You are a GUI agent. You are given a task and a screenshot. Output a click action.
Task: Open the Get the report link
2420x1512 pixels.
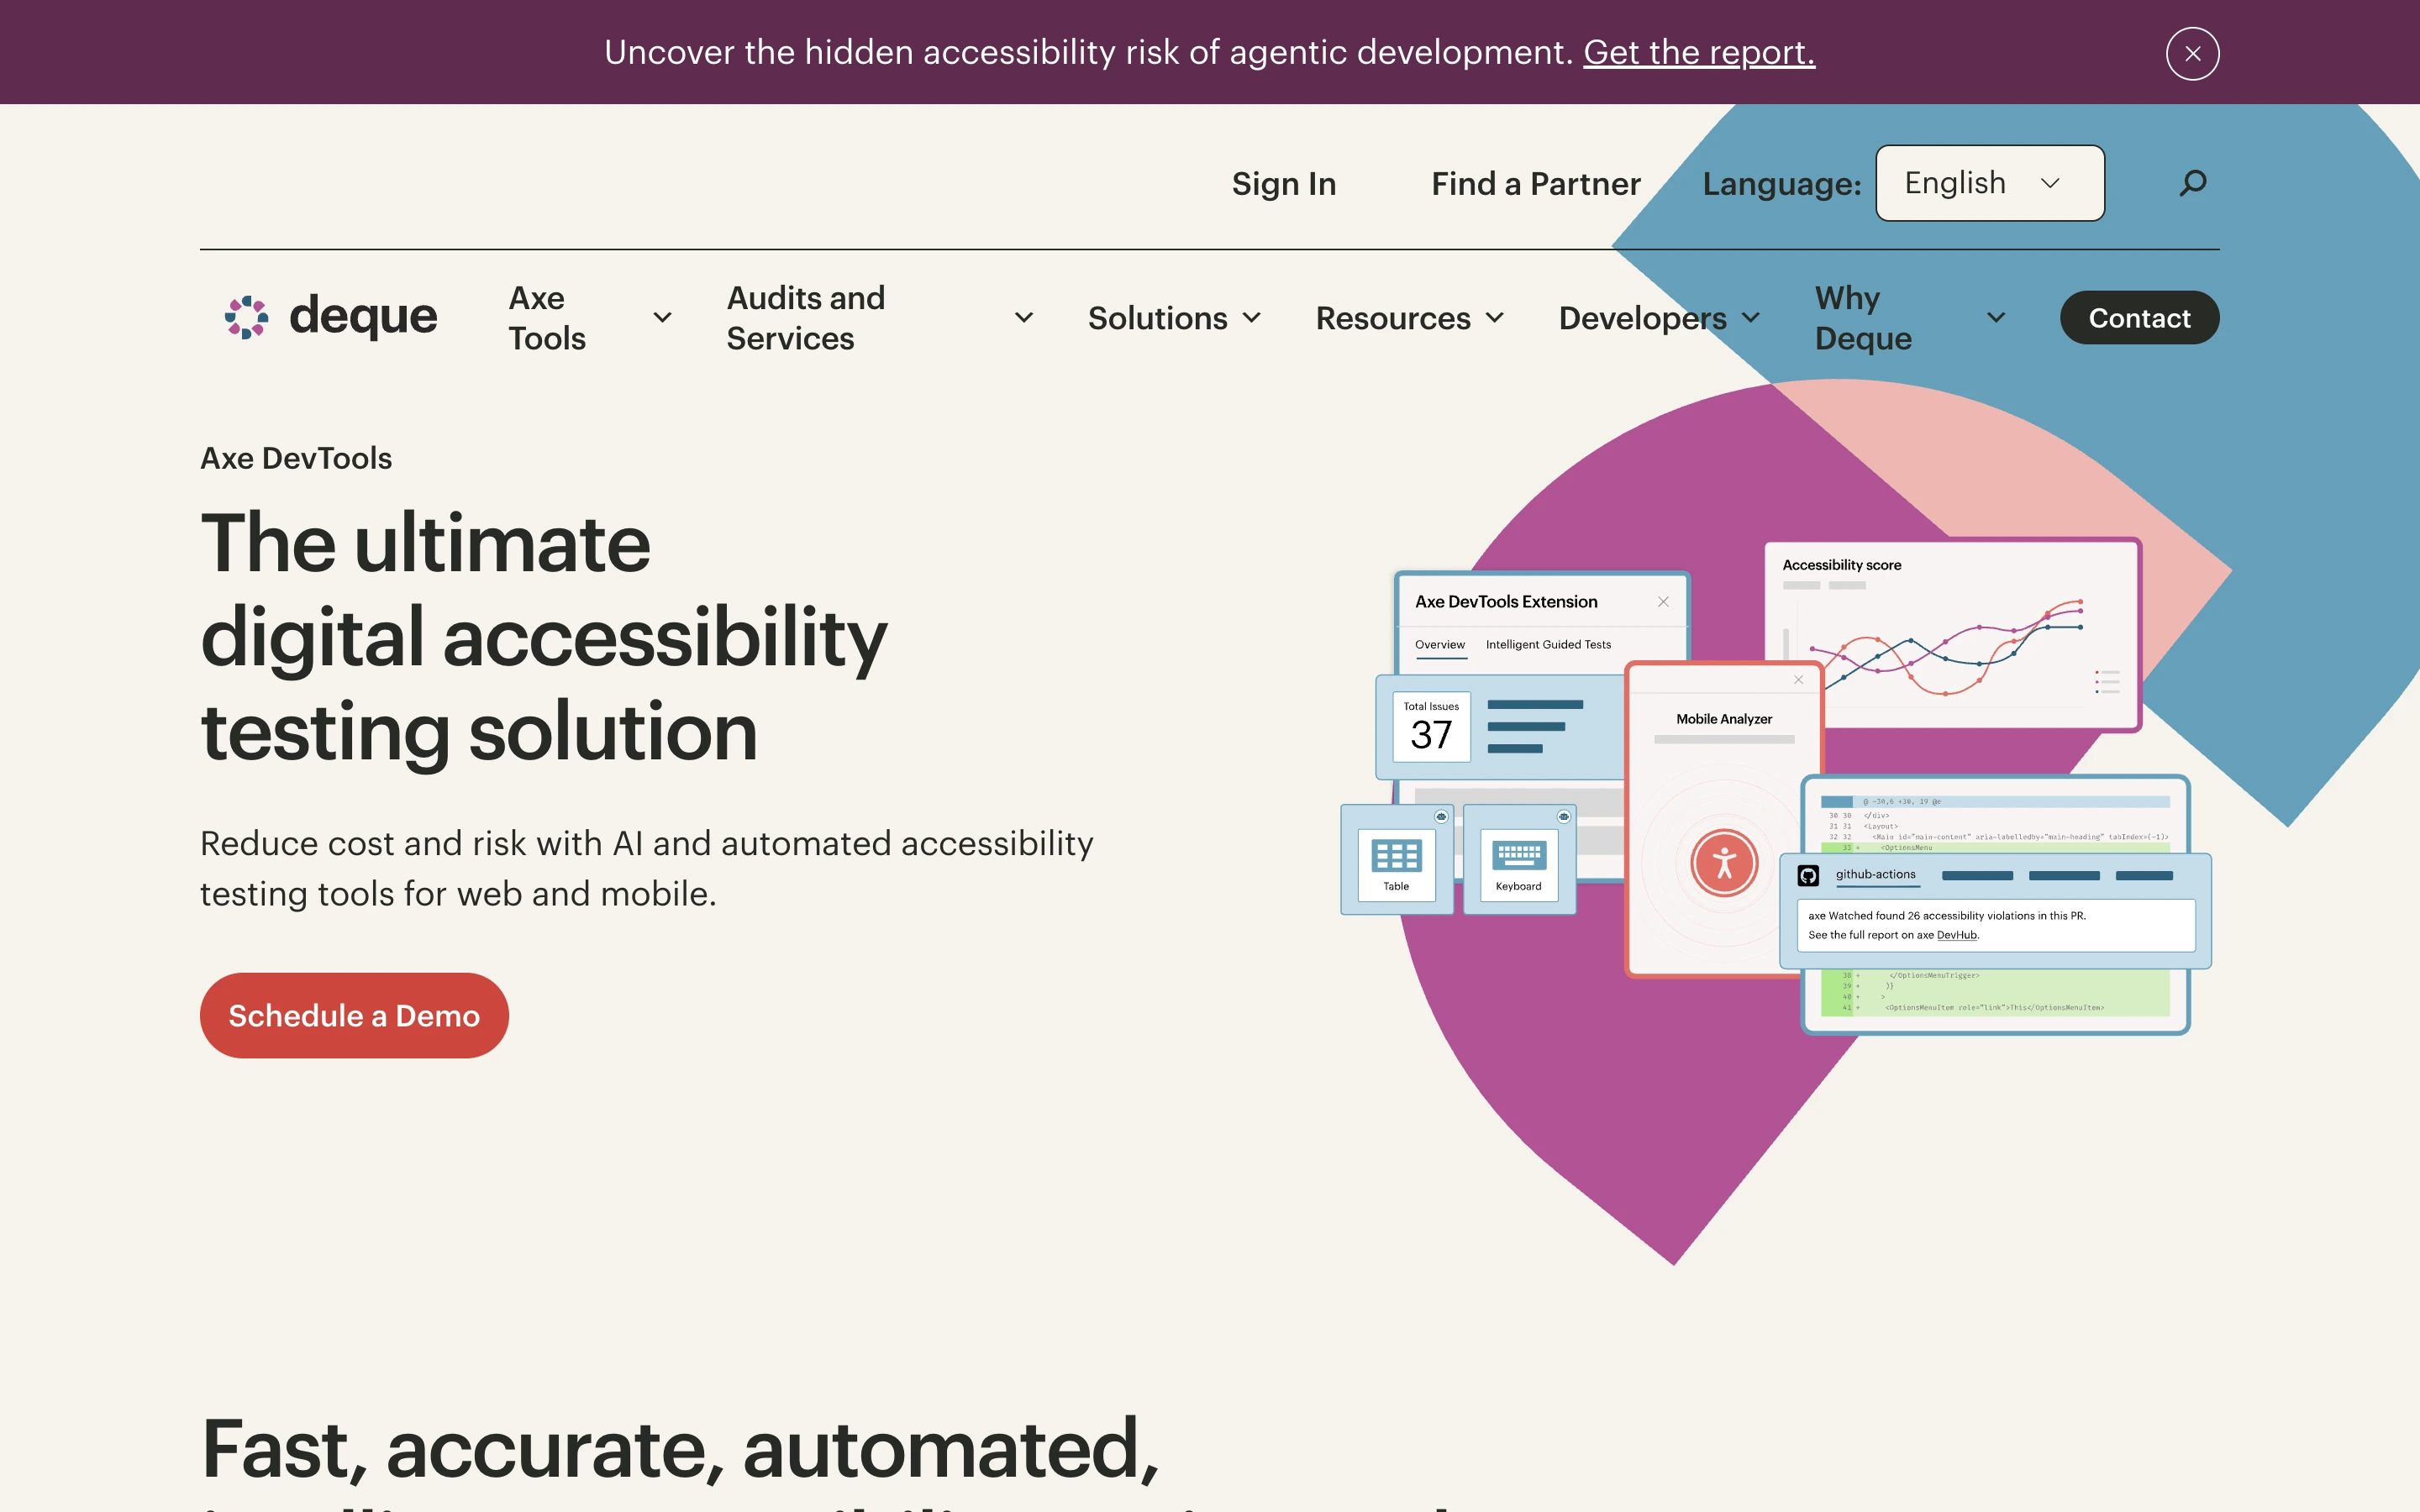1698,52
